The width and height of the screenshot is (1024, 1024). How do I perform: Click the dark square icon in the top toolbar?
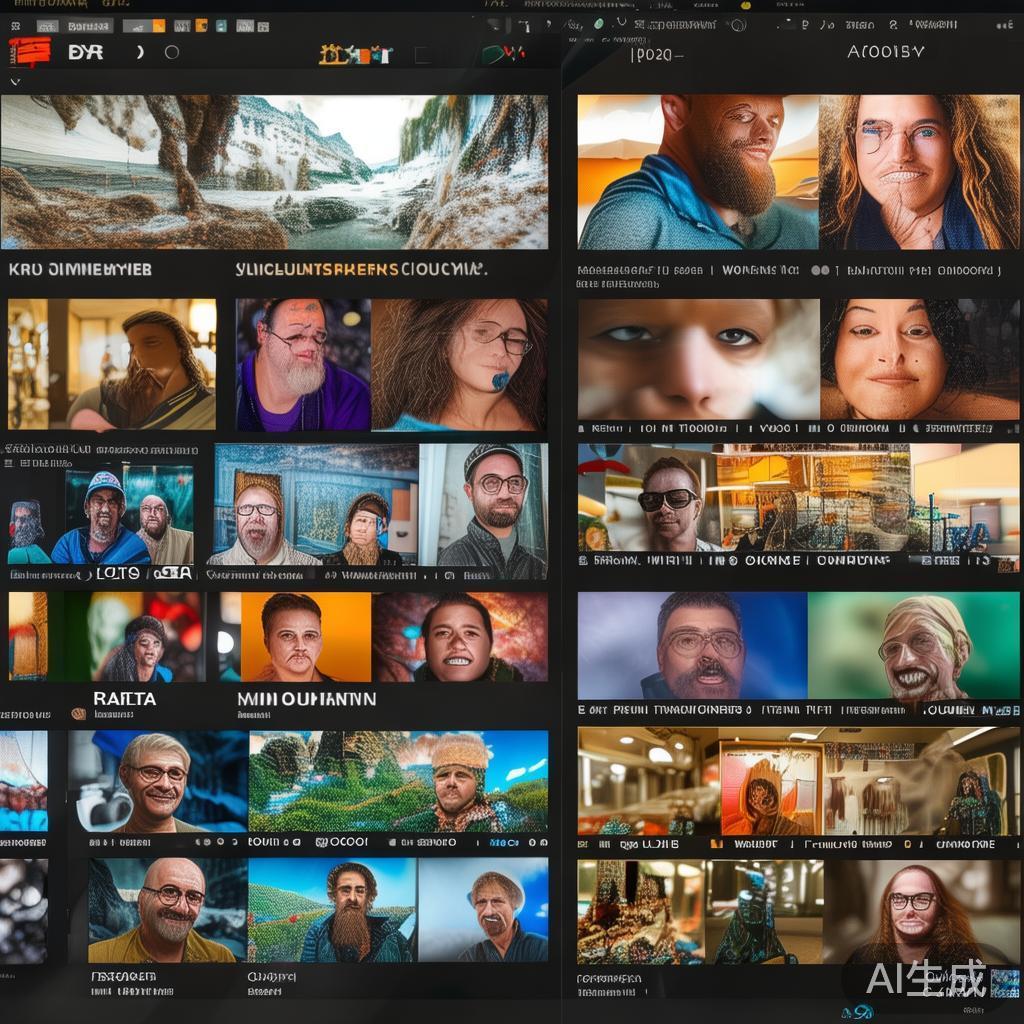pos(423,54)
